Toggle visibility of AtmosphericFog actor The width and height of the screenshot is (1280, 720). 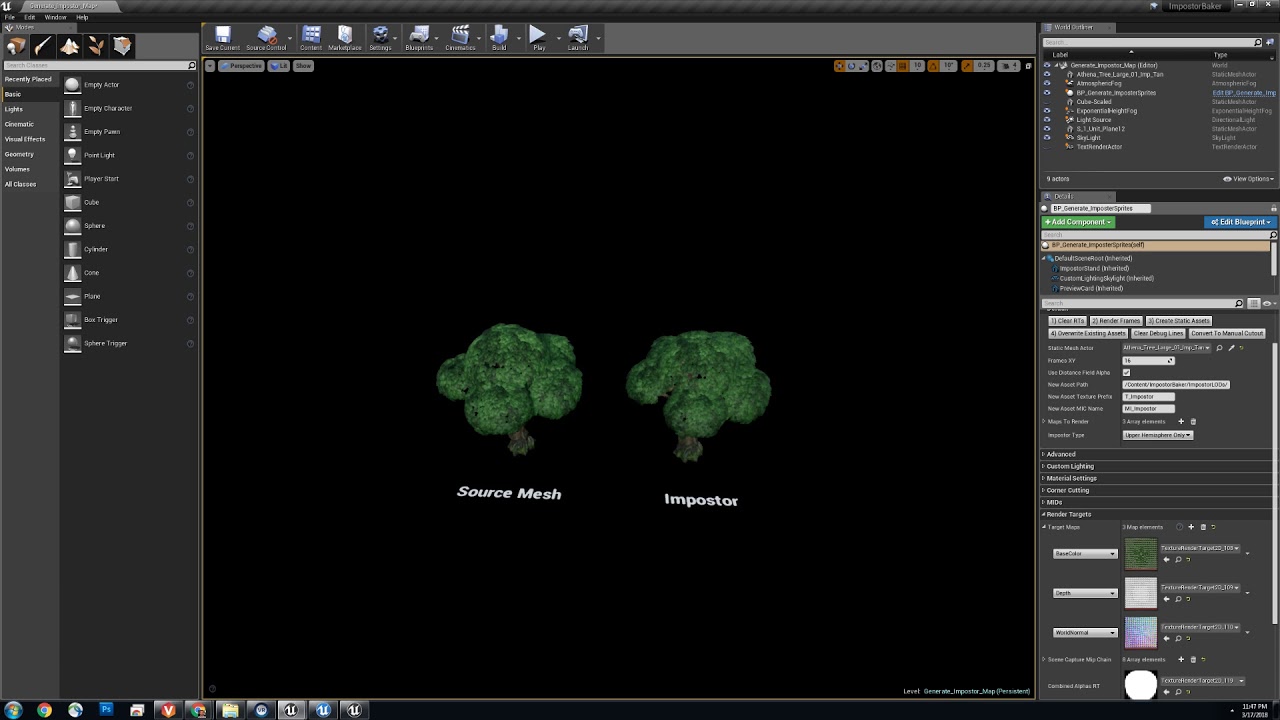pos(1047,83)
